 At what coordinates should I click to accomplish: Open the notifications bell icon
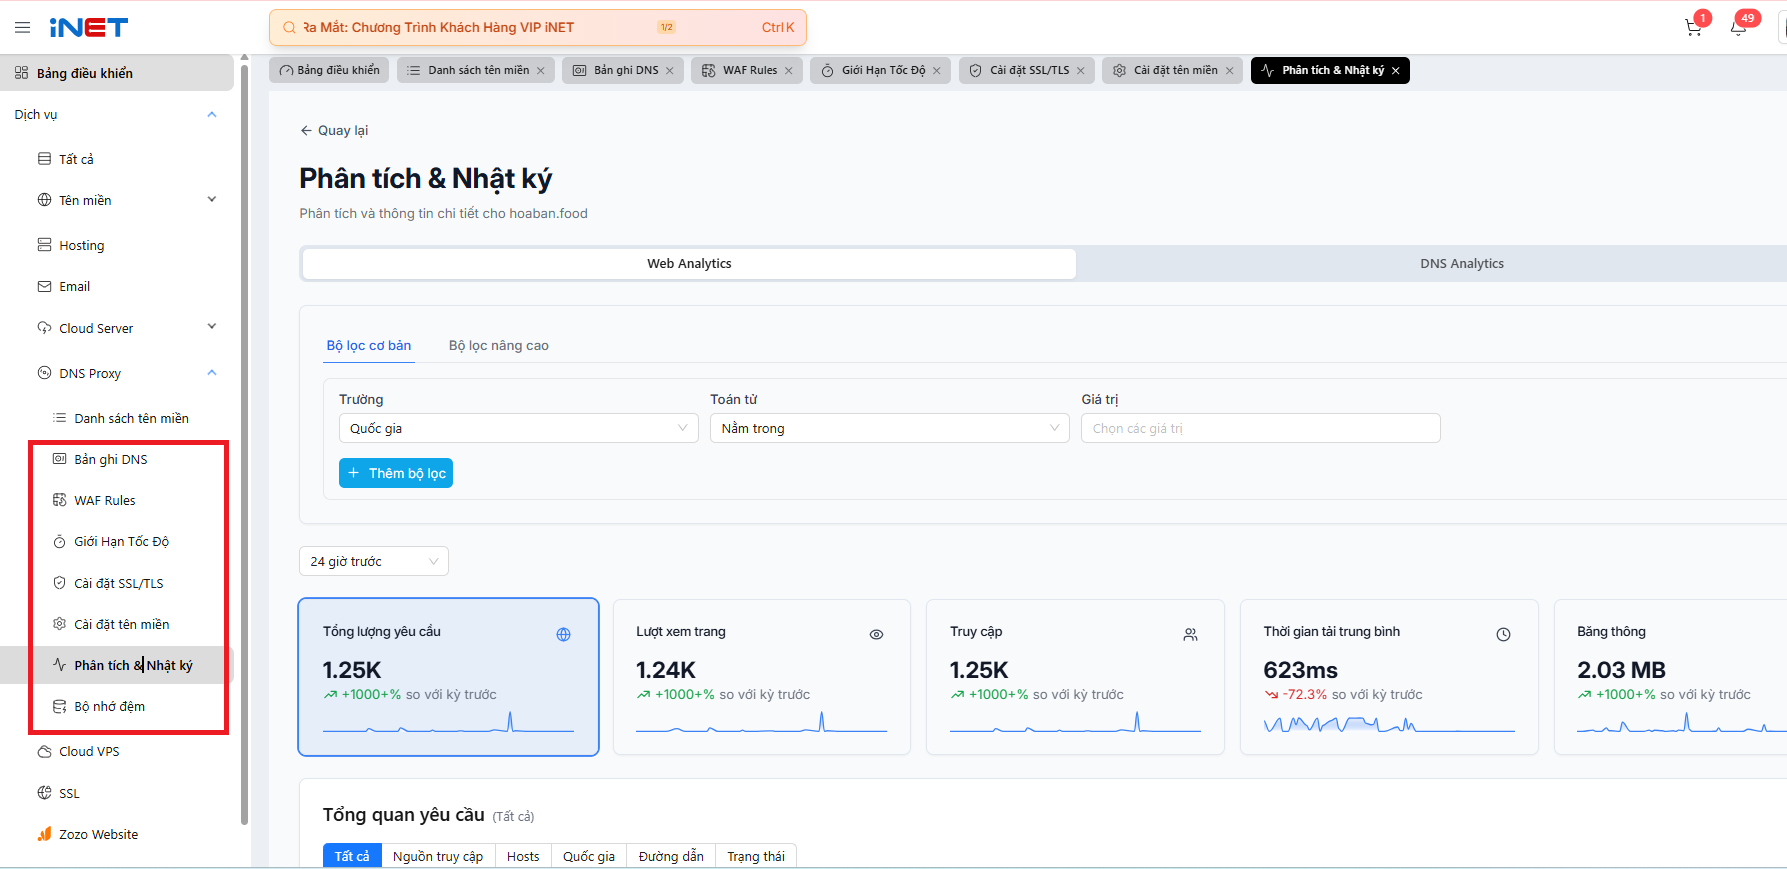[x=1738, y=28]
